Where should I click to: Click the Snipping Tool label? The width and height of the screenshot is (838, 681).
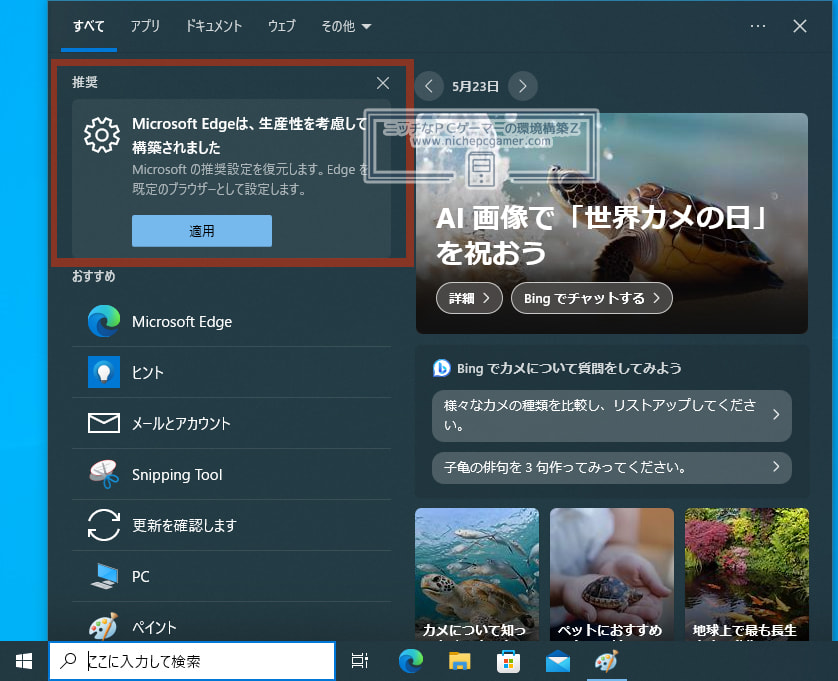pos(177,475)
